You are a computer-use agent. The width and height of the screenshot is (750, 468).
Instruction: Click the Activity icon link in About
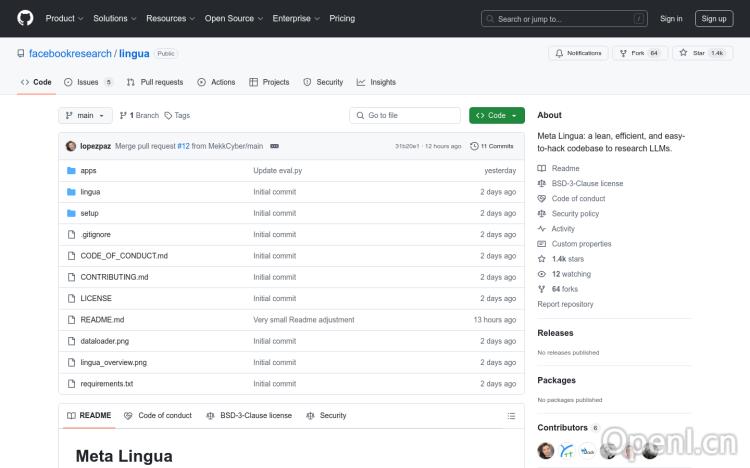coord(542,229)
